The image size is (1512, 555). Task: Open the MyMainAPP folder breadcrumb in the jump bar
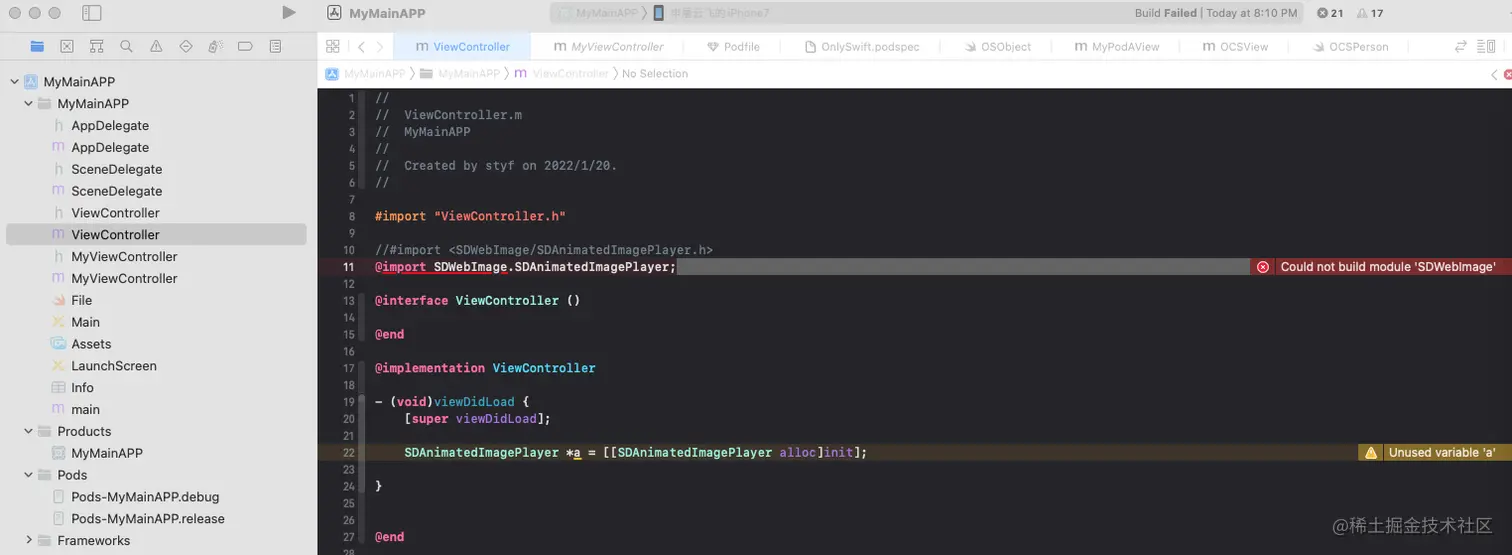(460, 74)
